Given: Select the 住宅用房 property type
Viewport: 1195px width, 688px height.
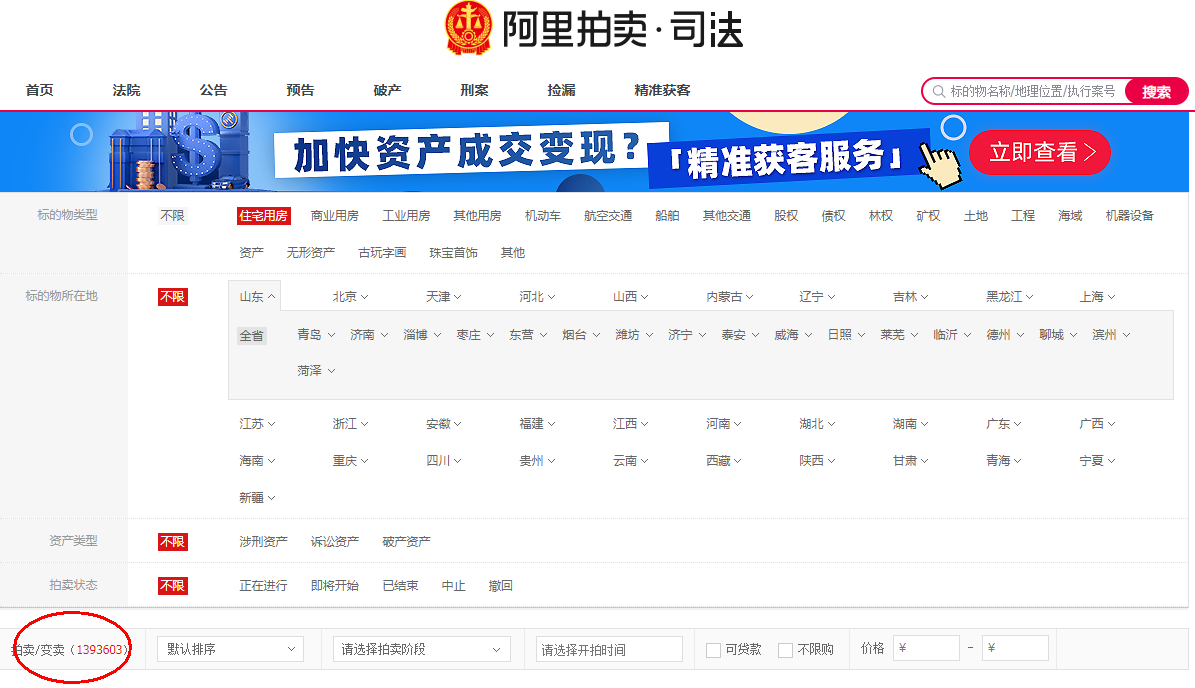Looking at the screenshot, I should 263,216.
